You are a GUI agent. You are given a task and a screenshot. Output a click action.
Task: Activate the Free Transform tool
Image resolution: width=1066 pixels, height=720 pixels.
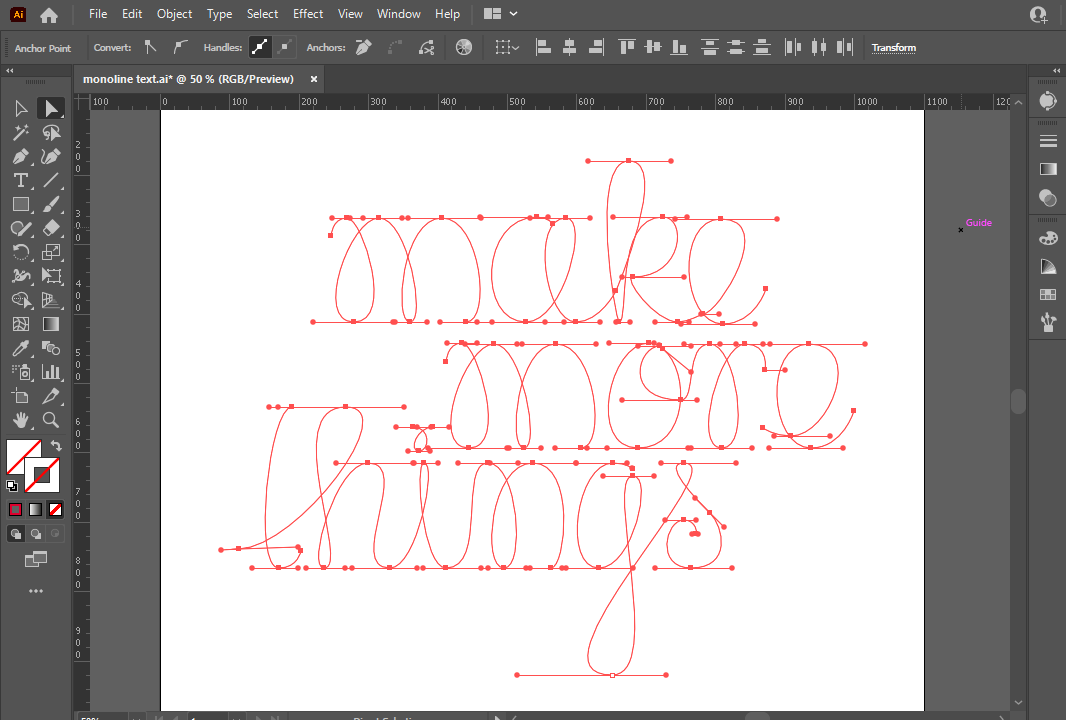click(51, 276)
